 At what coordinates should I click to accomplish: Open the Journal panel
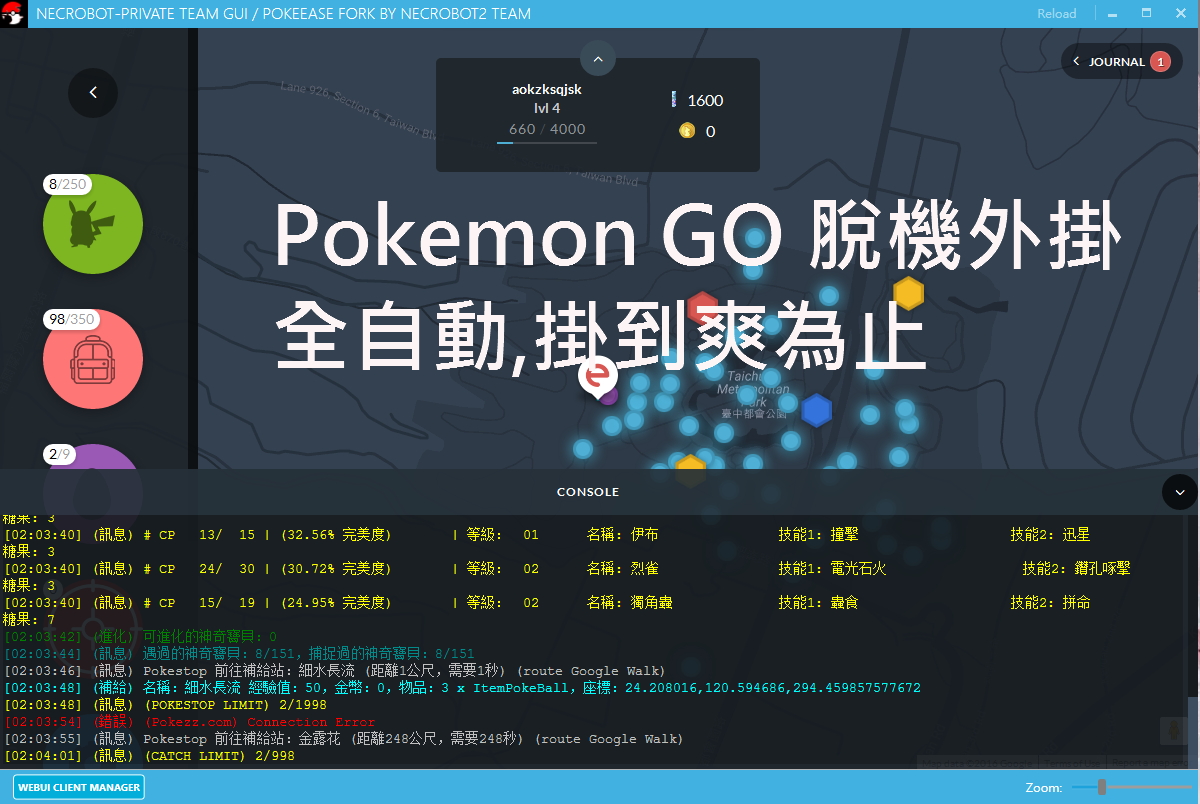click(x=1119, y=61)
